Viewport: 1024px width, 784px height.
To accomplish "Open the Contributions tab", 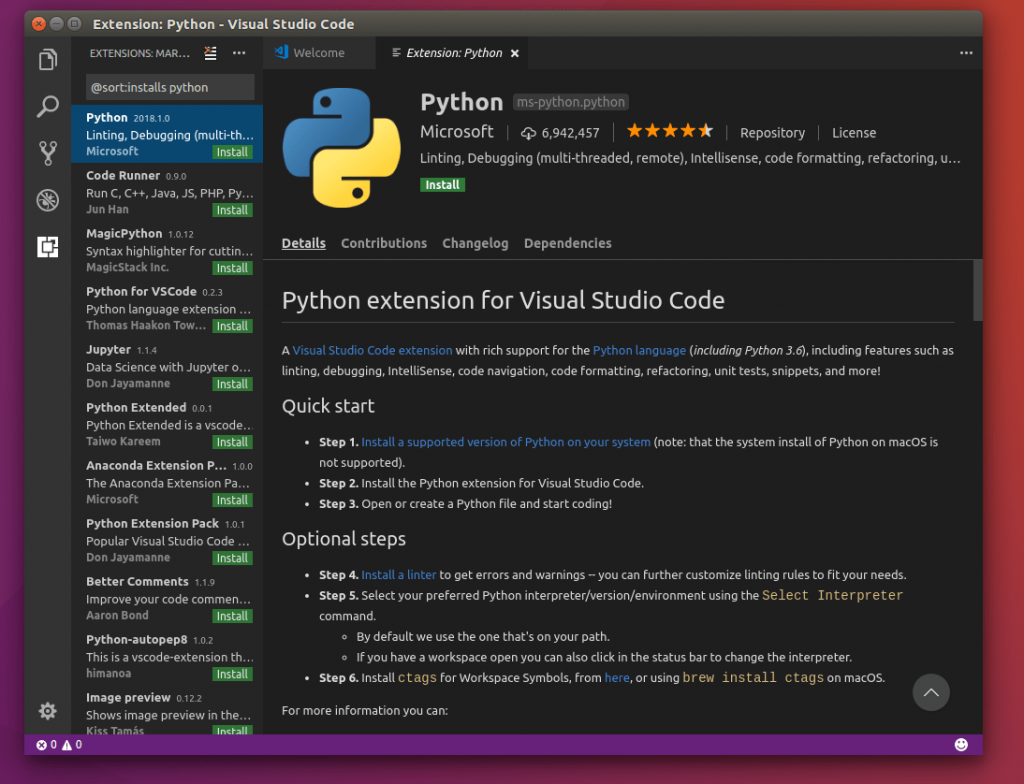I will (383, 243).
